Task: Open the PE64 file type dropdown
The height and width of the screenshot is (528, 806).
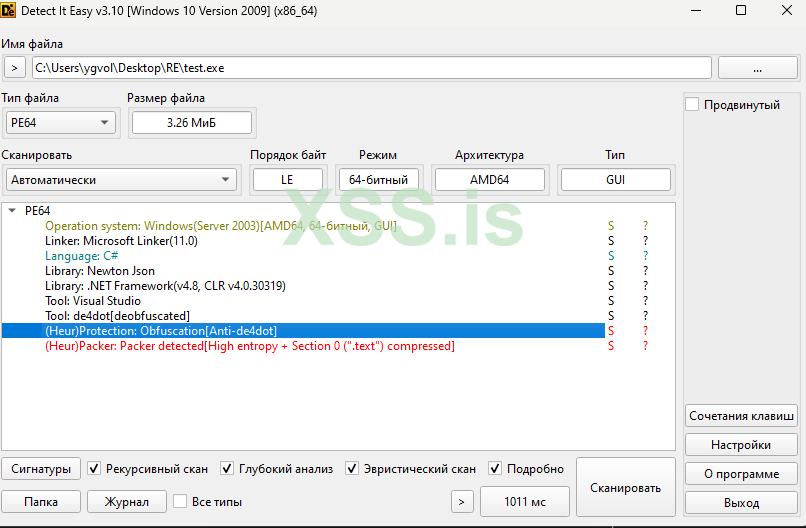Action: click(x=61, y=123)
